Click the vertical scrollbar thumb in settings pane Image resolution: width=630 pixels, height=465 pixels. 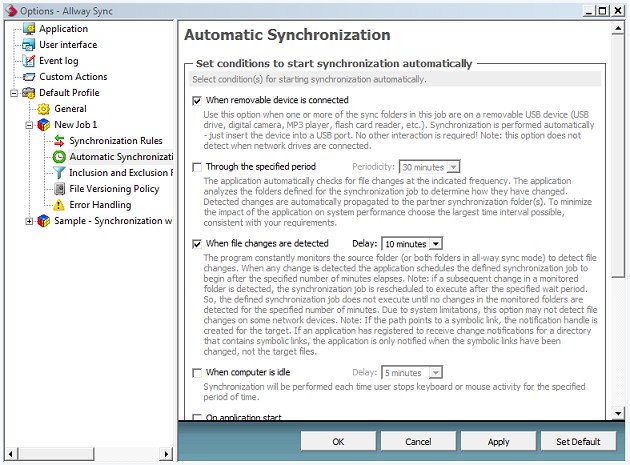[x=618, y=156]
